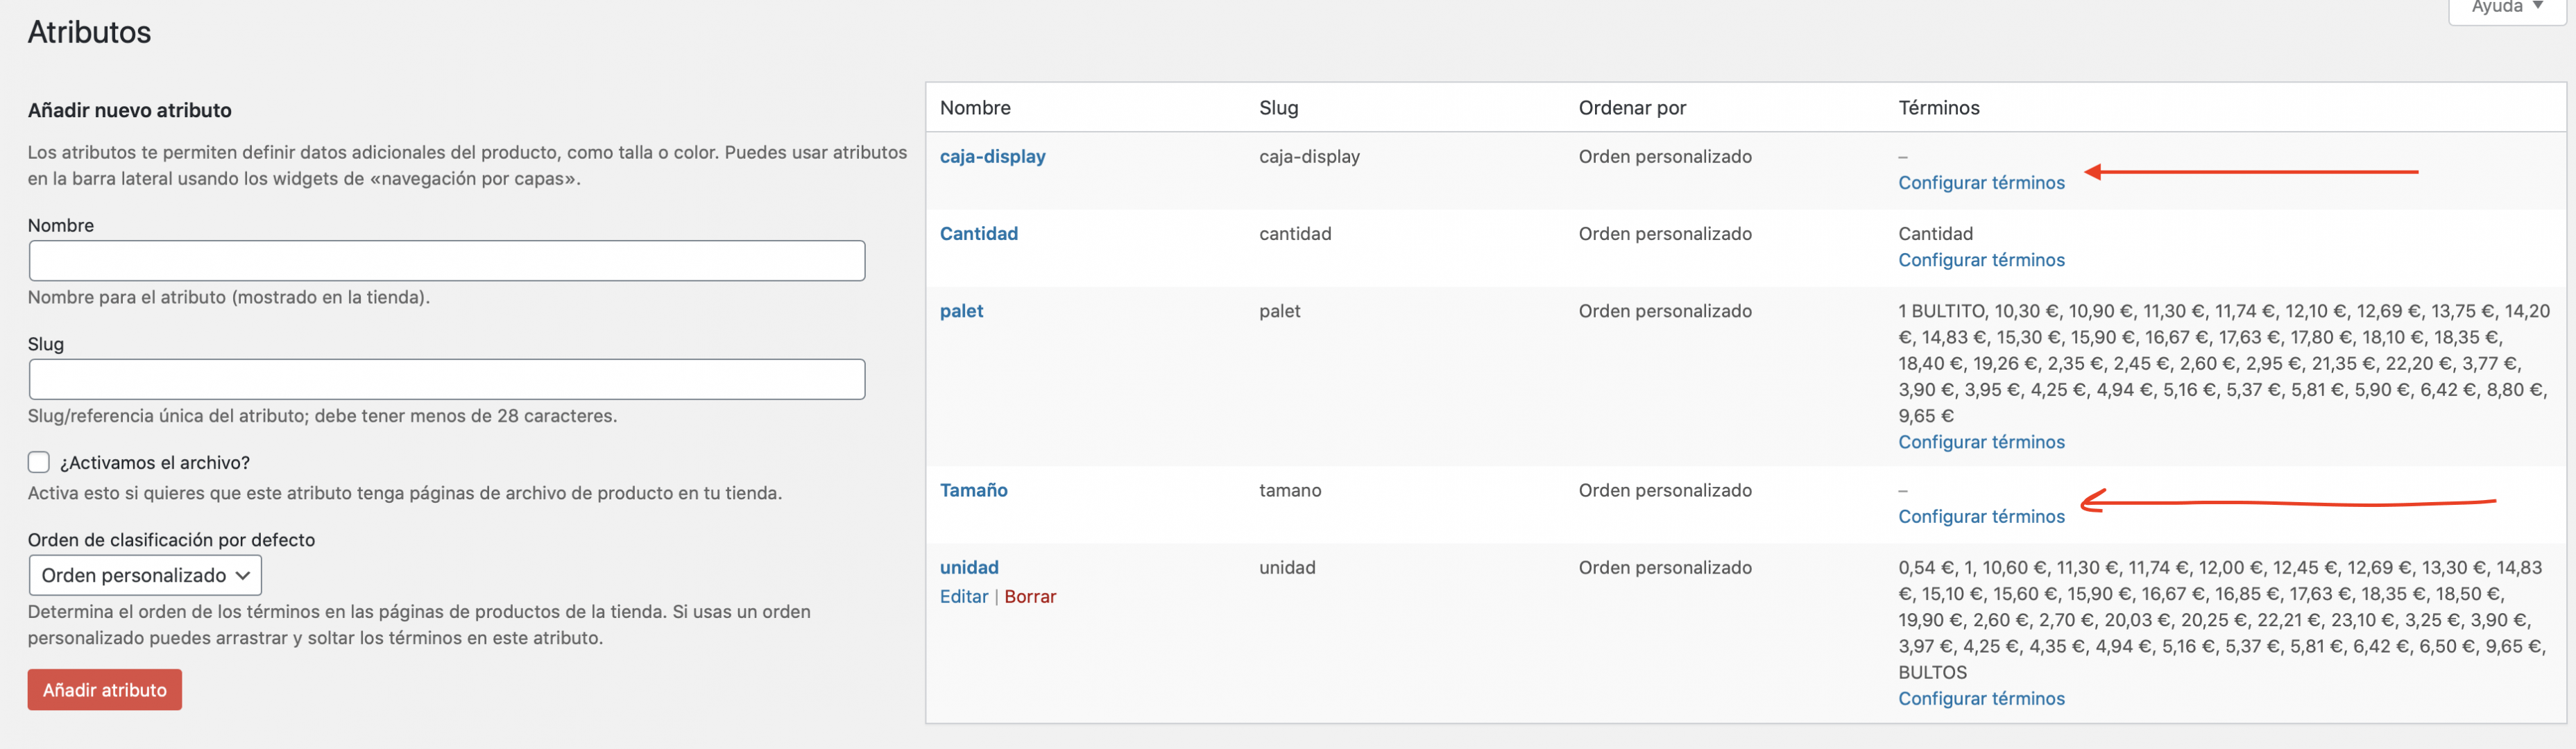Image resolution: width=2576 pixels, height=749 pixels.
Task: Open the Cantidad attribute link
Action: (x=978, y=233)
